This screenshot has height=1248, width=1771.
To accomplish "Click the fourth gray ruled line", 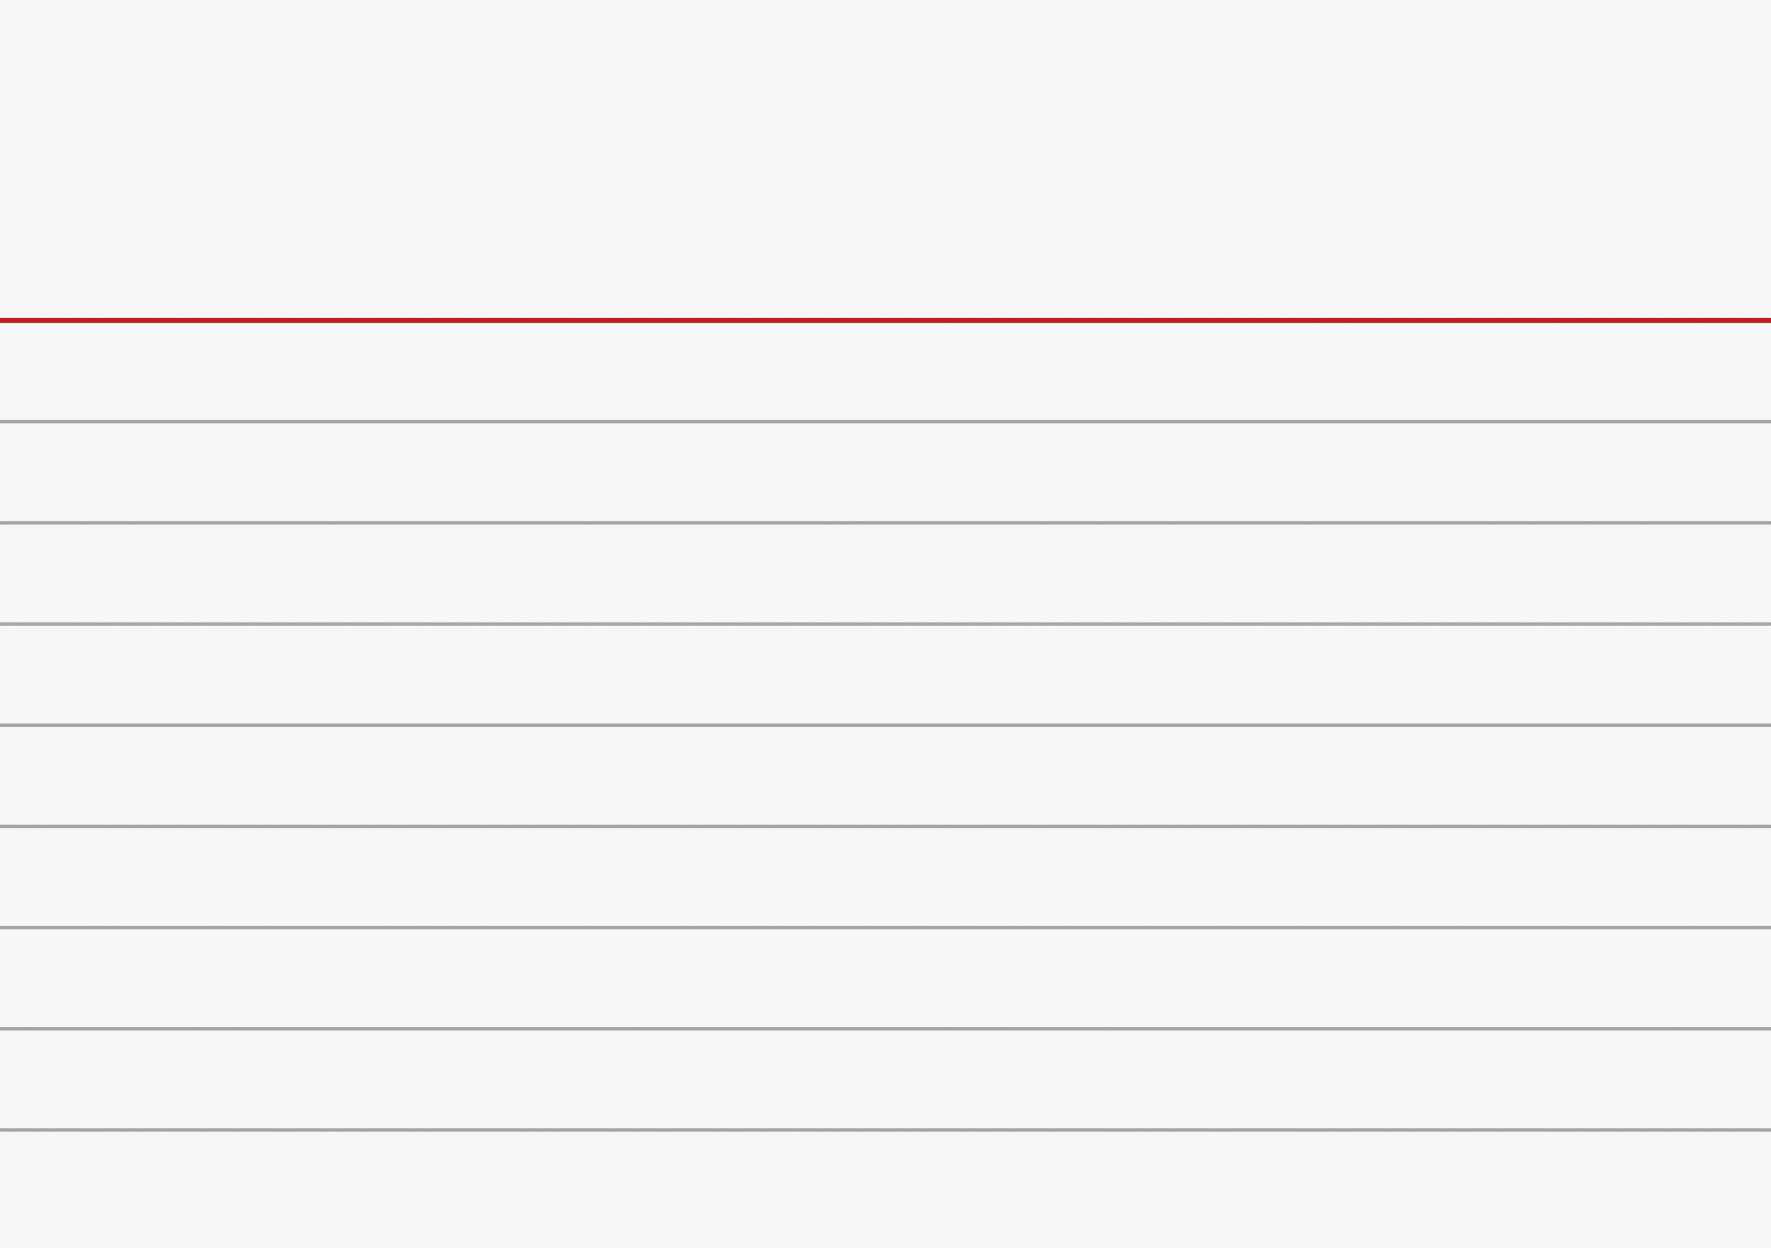I will point(885,725).
